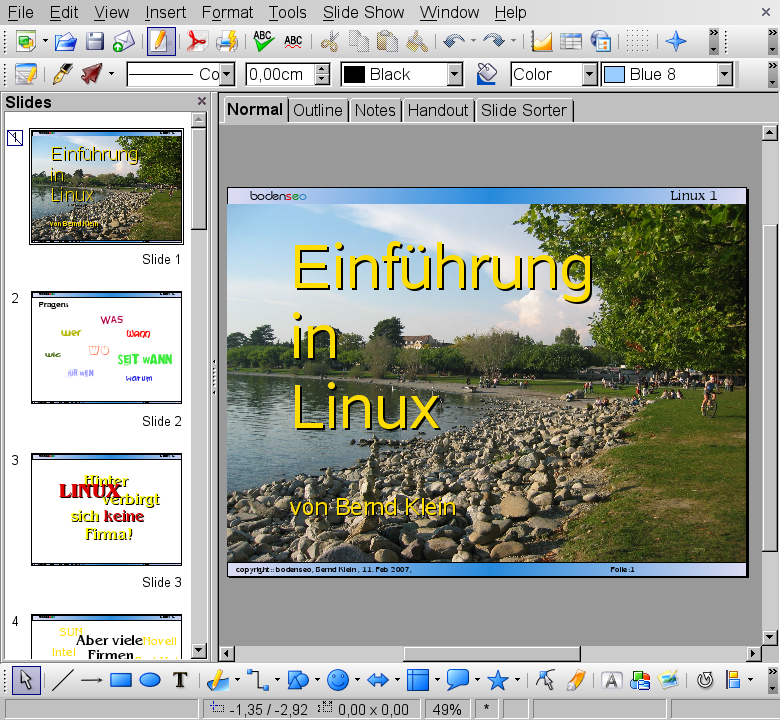Increase the line width with the up stepper
The height and width of the screenshot is (720, 780).
point(322,69)
